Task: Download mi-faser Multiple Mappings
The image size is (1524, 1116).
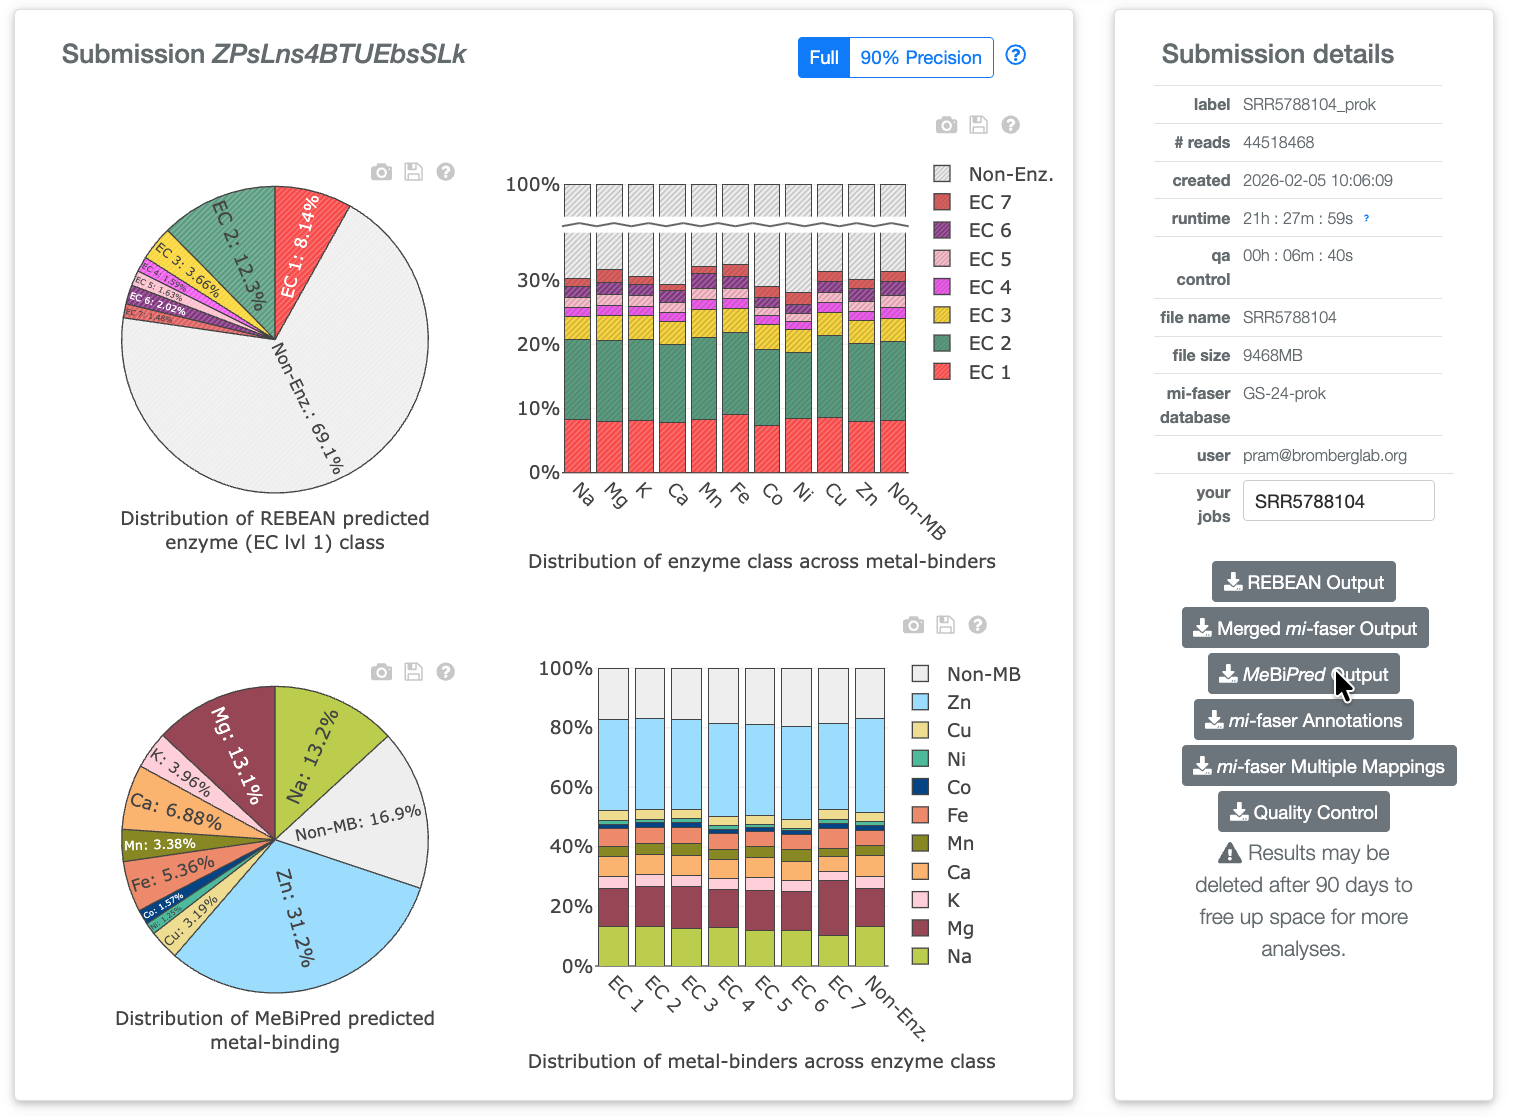Action: tap(1319, 766)
